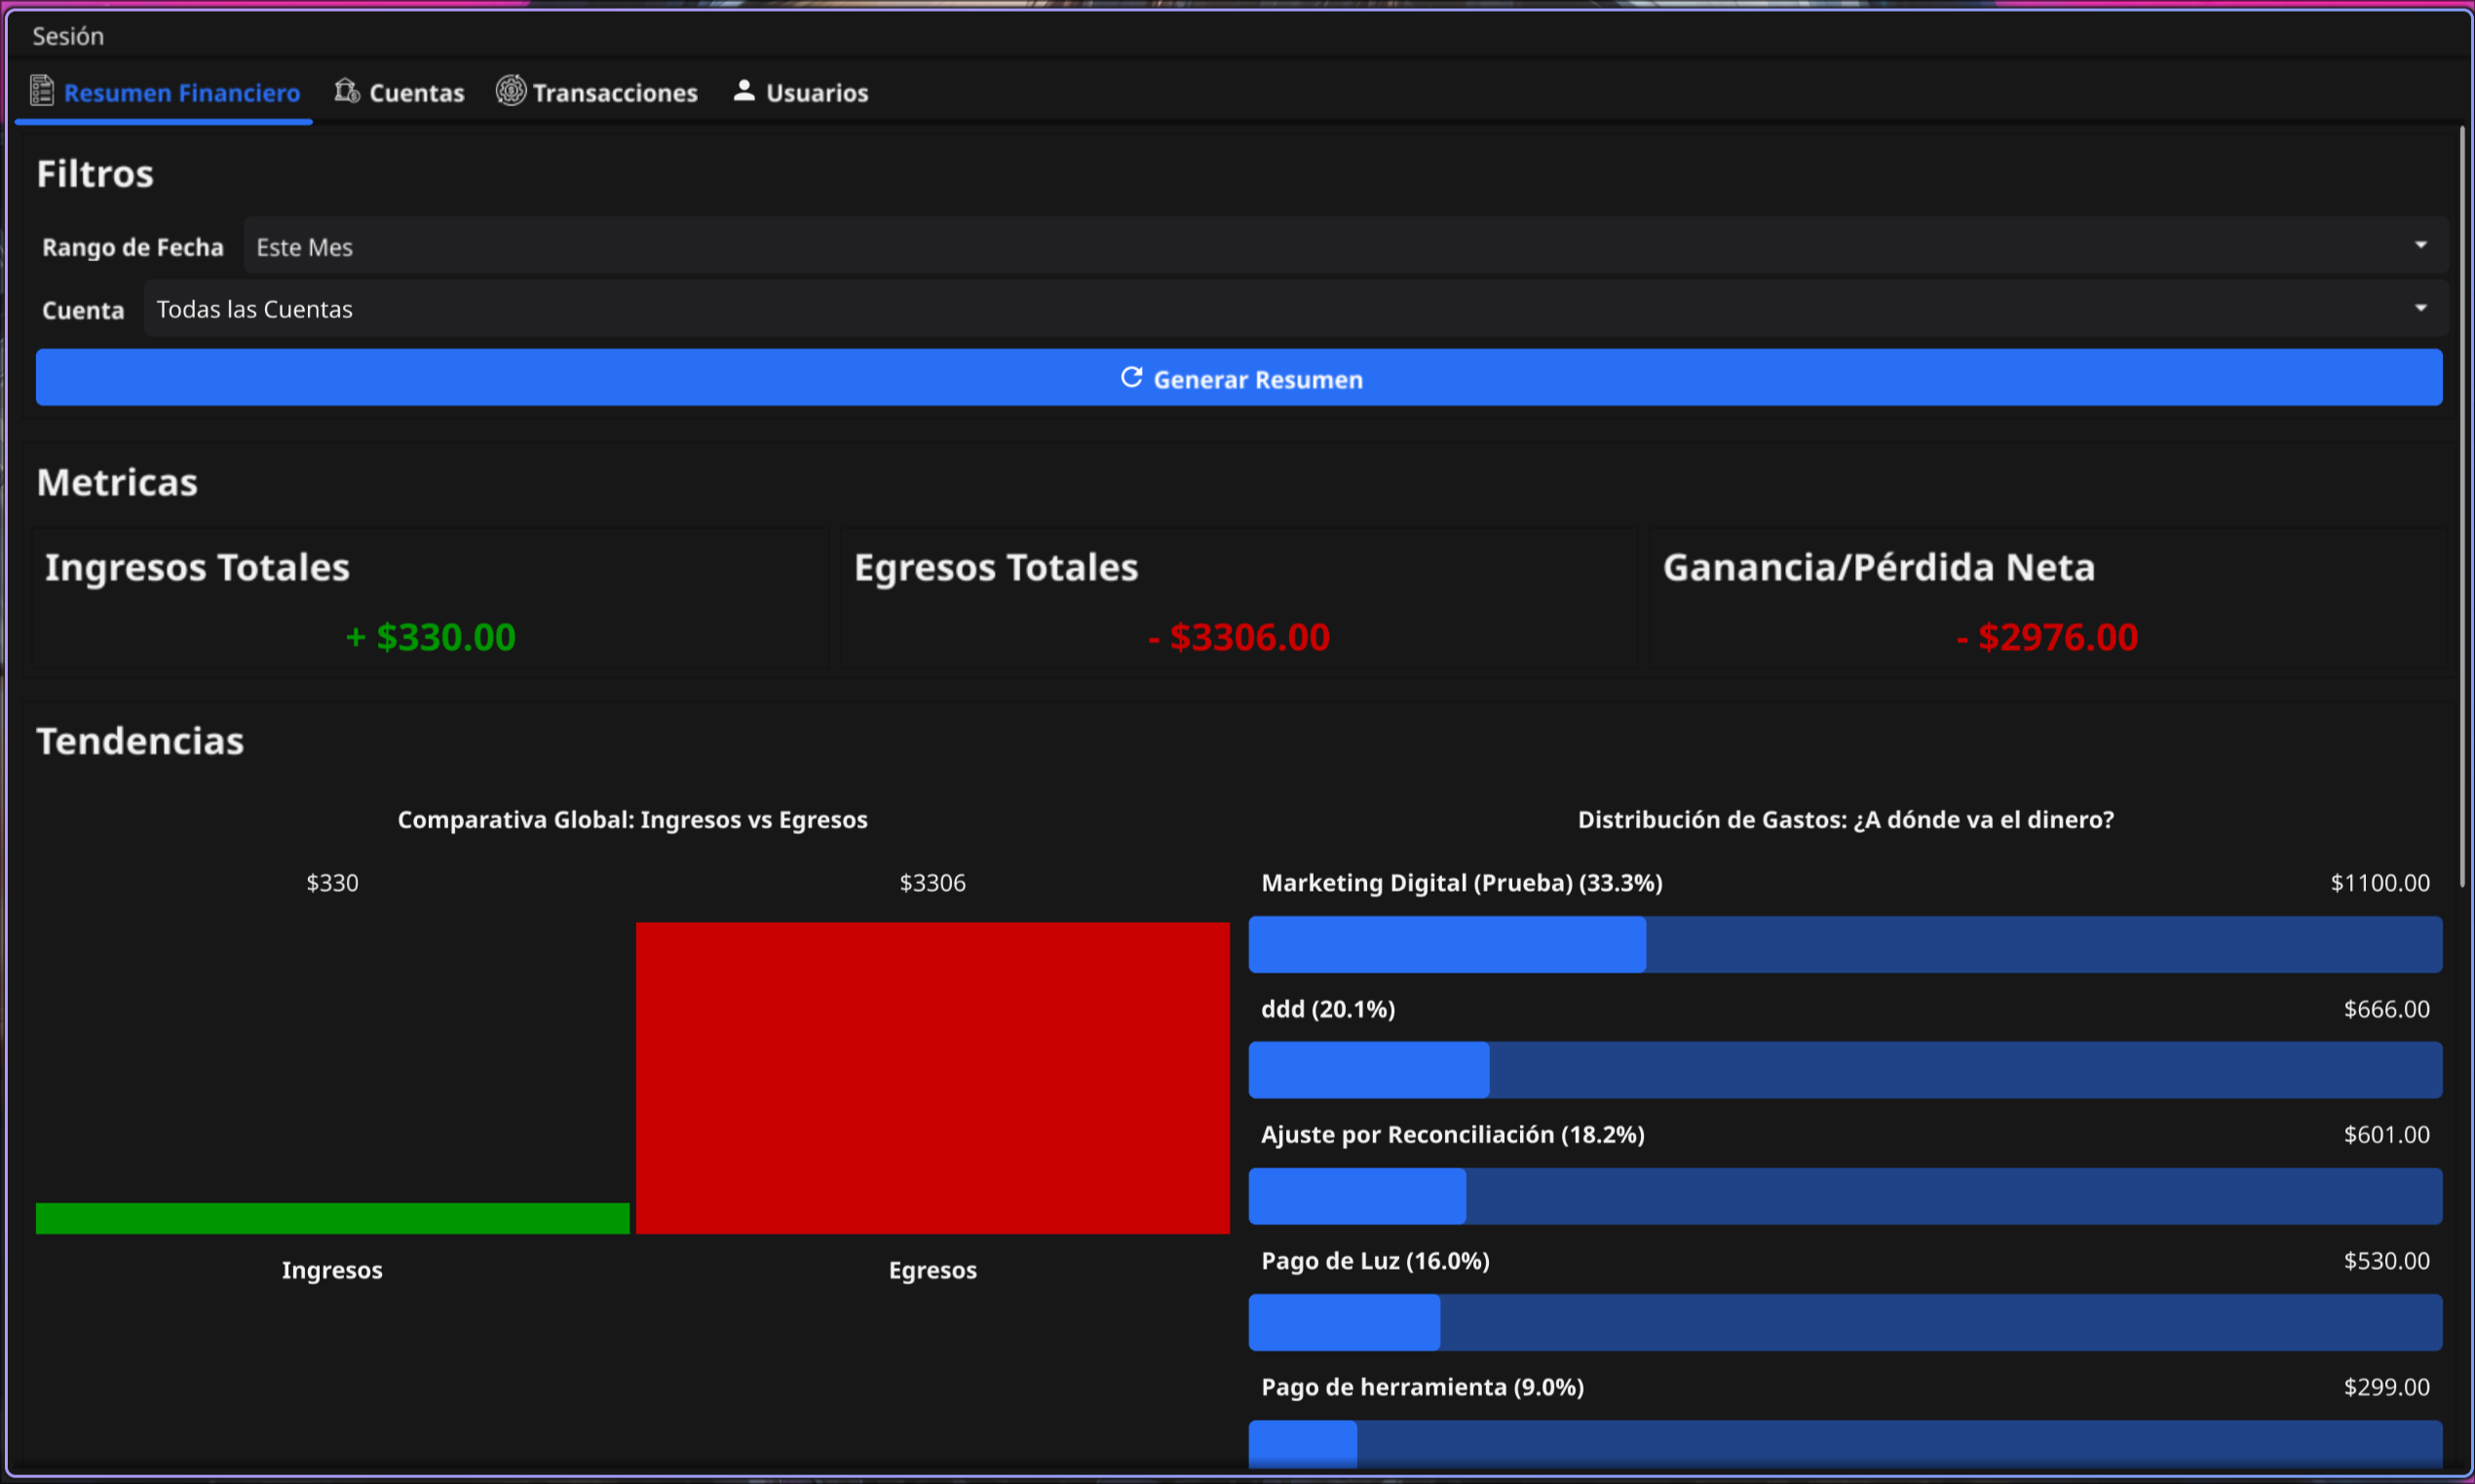
Task: Click the Egresos Totales metric card
Action: tap(1238, 600)
